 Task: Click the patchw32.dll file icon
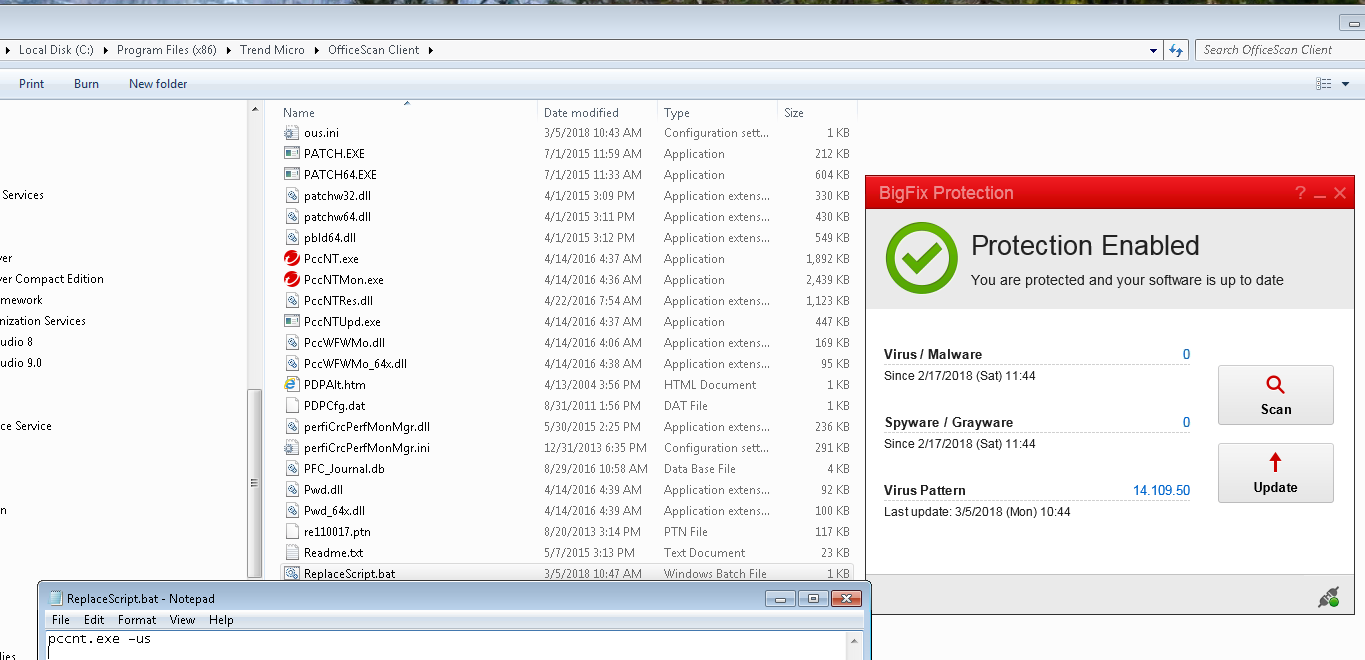(x=291, y=196)
